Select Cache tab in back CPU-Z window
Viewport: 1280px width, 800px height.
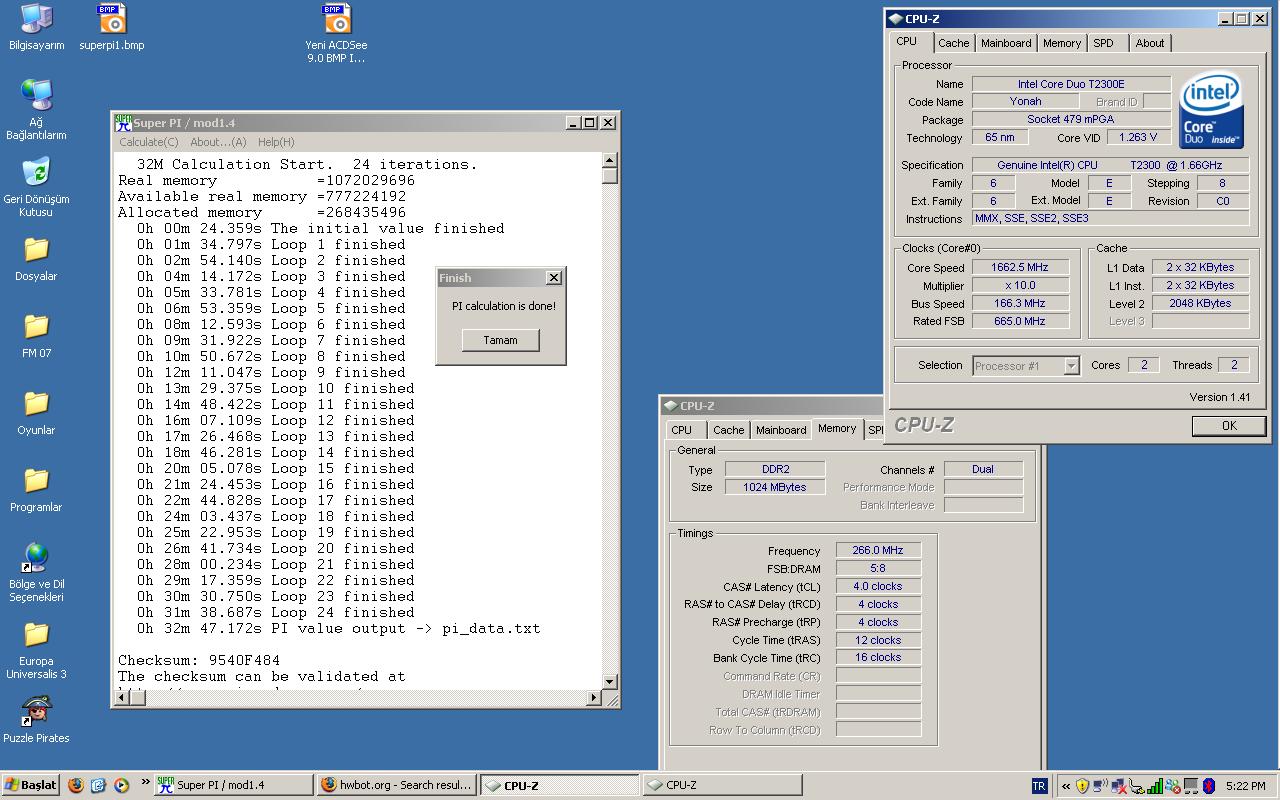728,430
